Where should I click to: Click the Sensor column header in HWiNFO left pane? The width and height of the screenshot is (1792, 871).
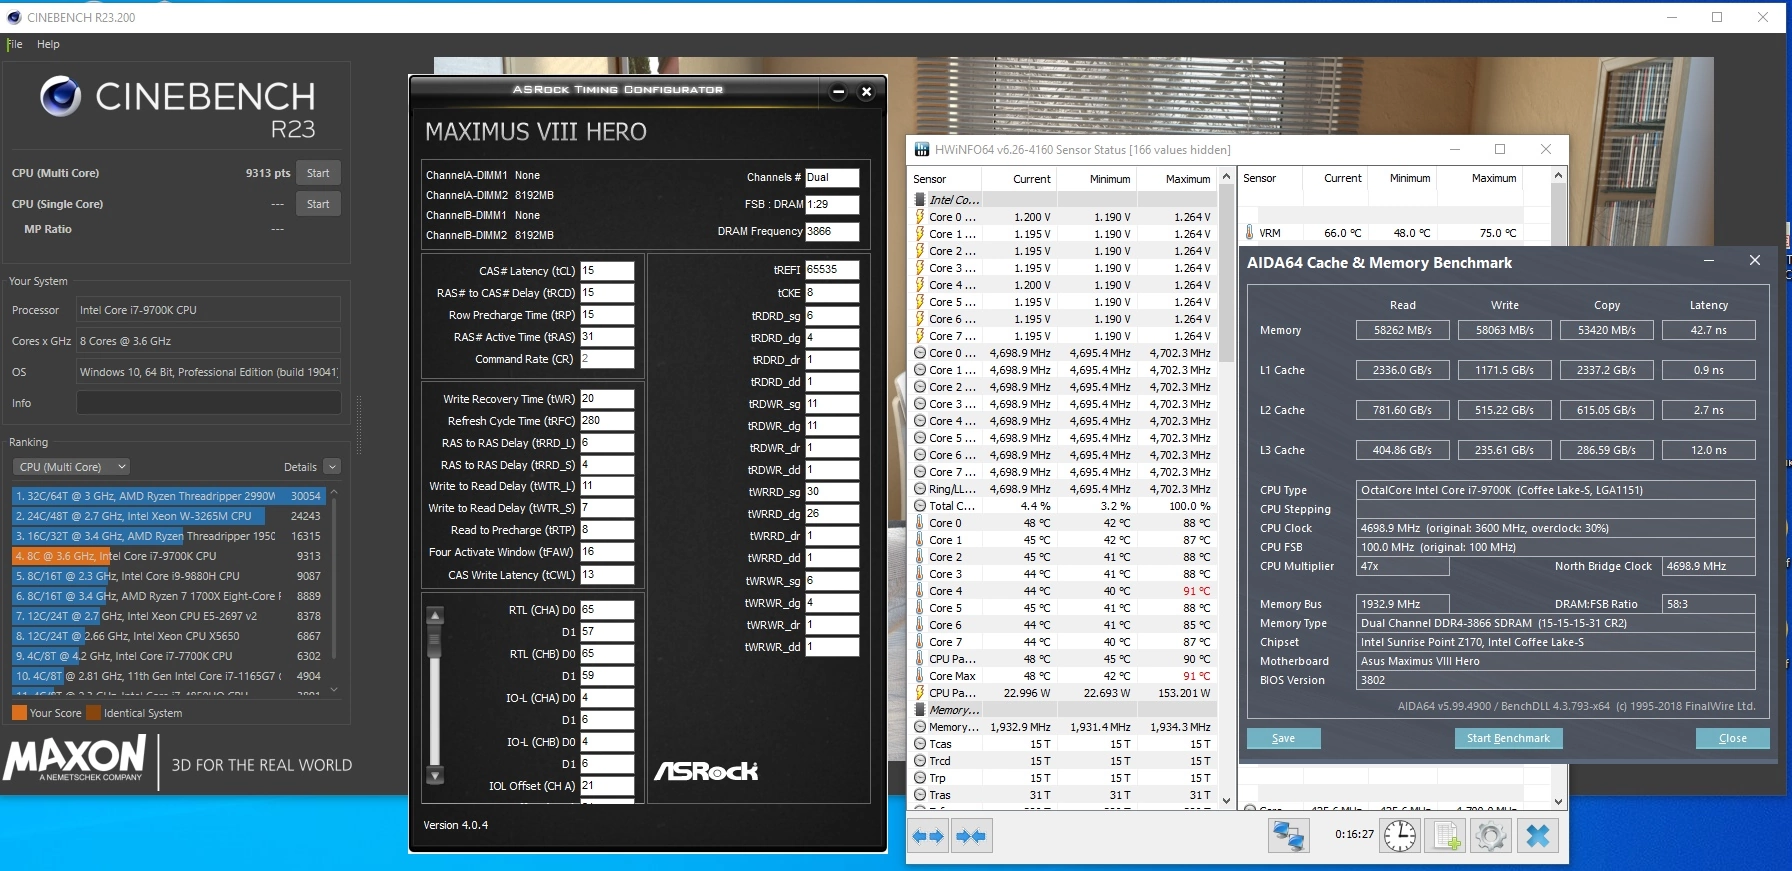click(945, 179)
